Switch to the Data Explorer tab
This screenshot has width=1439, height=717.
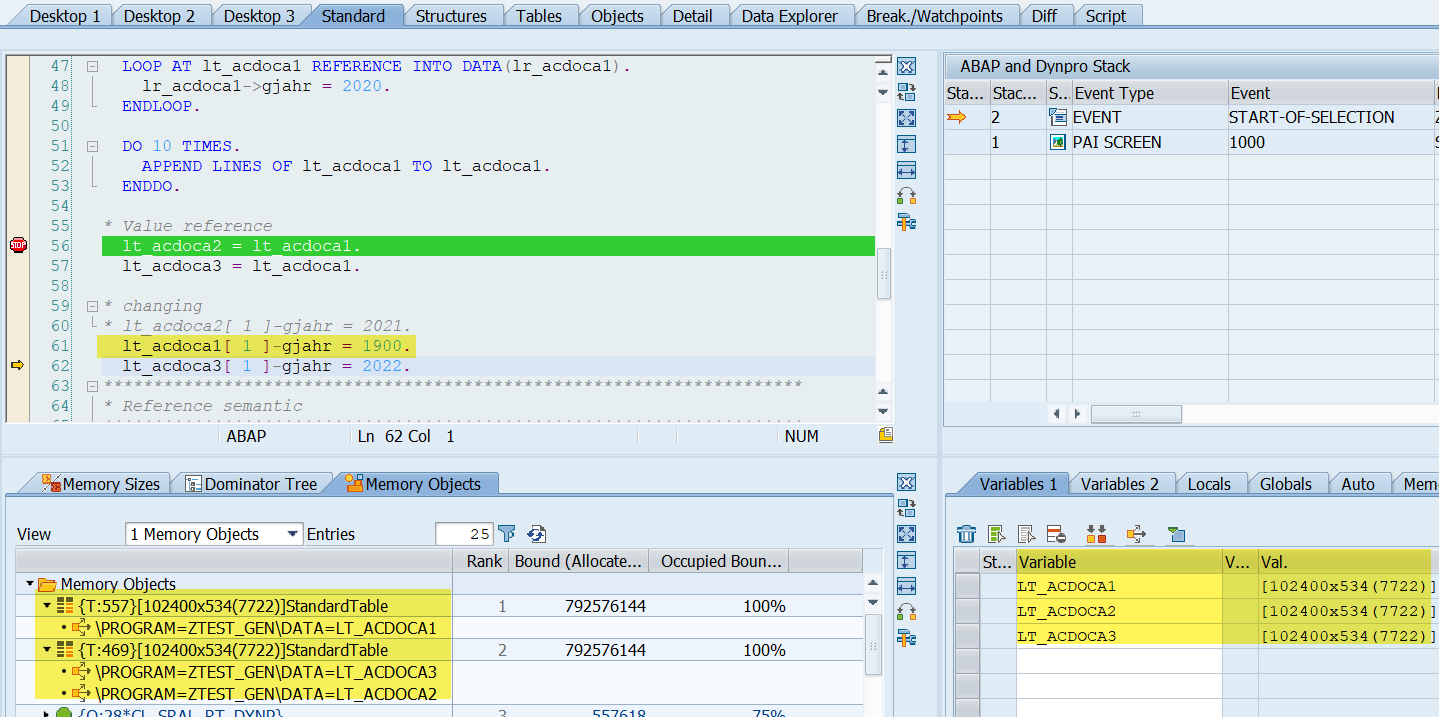pos(791,15)
